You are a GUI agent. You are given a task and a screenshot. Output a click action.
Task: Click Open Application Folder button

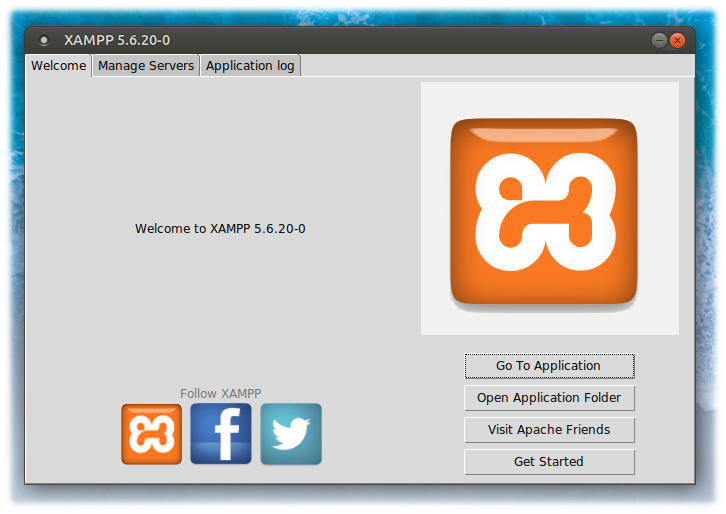coord(549,398)
